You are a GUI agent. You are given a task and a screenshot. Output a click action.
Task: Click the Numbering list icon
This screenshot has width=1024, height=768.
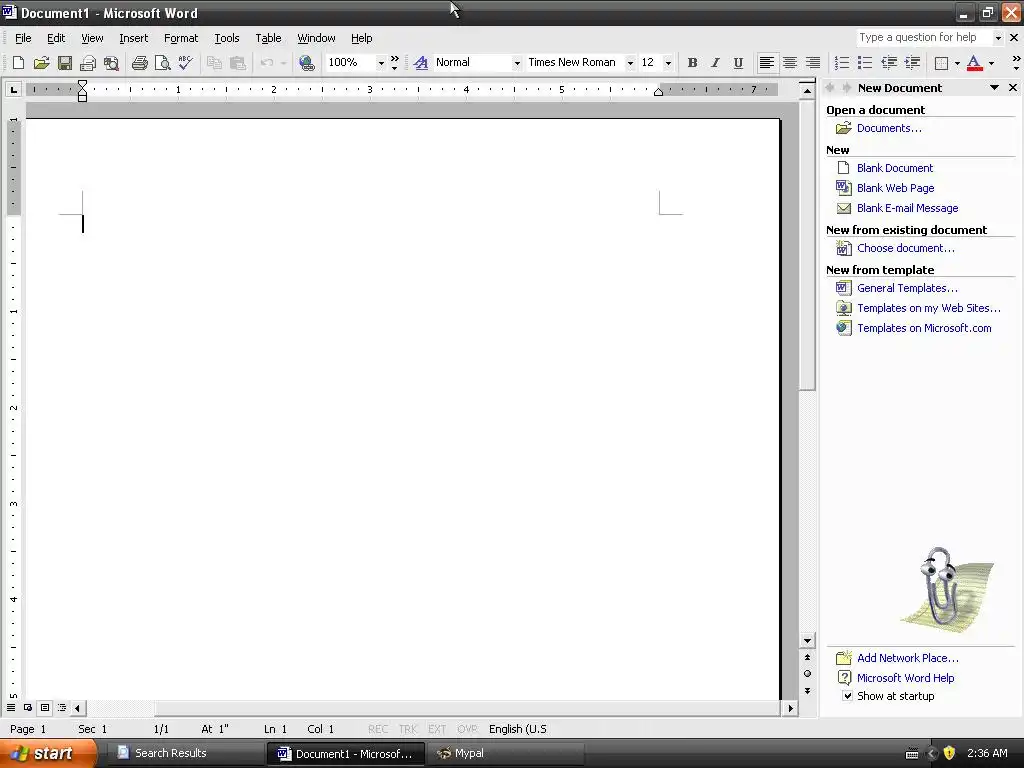pos(842,63)
